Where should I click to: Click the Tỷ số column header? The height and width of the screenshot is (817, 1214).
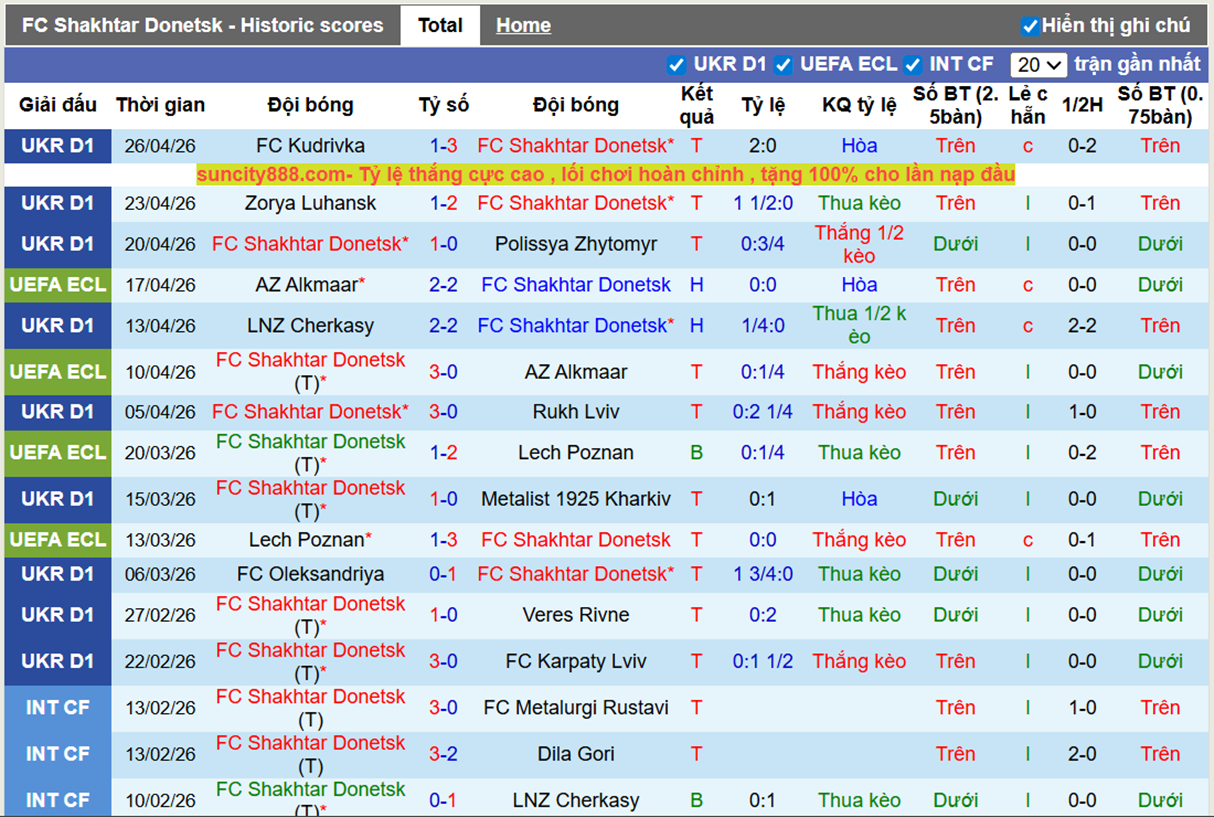tap(441, 104)
